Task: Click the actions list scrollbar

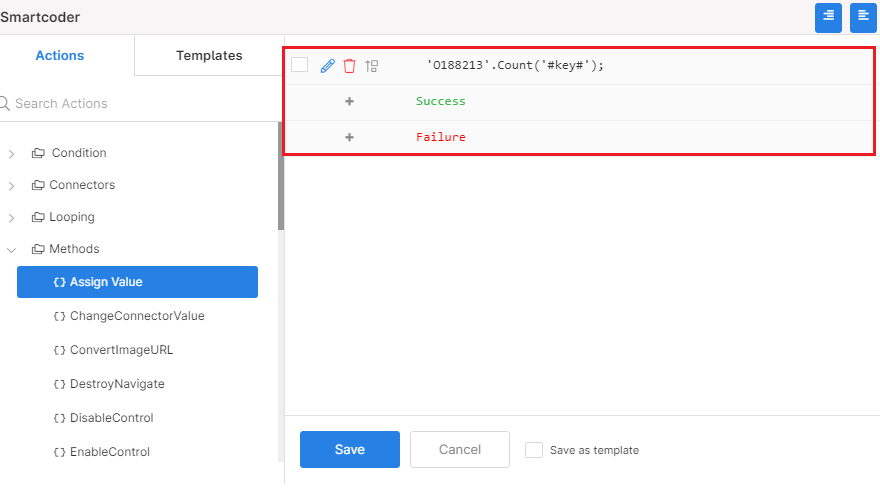Action: click(281, 176)
